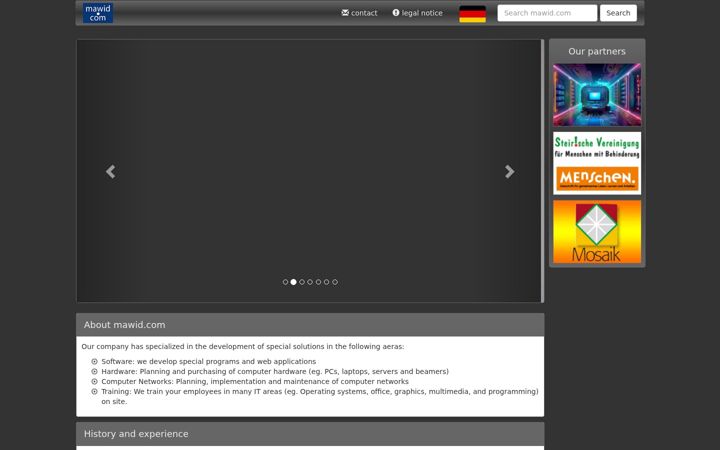Open the Mosaik partner logo
Screen dimensions: 720x450
click(x=597, y=231)
